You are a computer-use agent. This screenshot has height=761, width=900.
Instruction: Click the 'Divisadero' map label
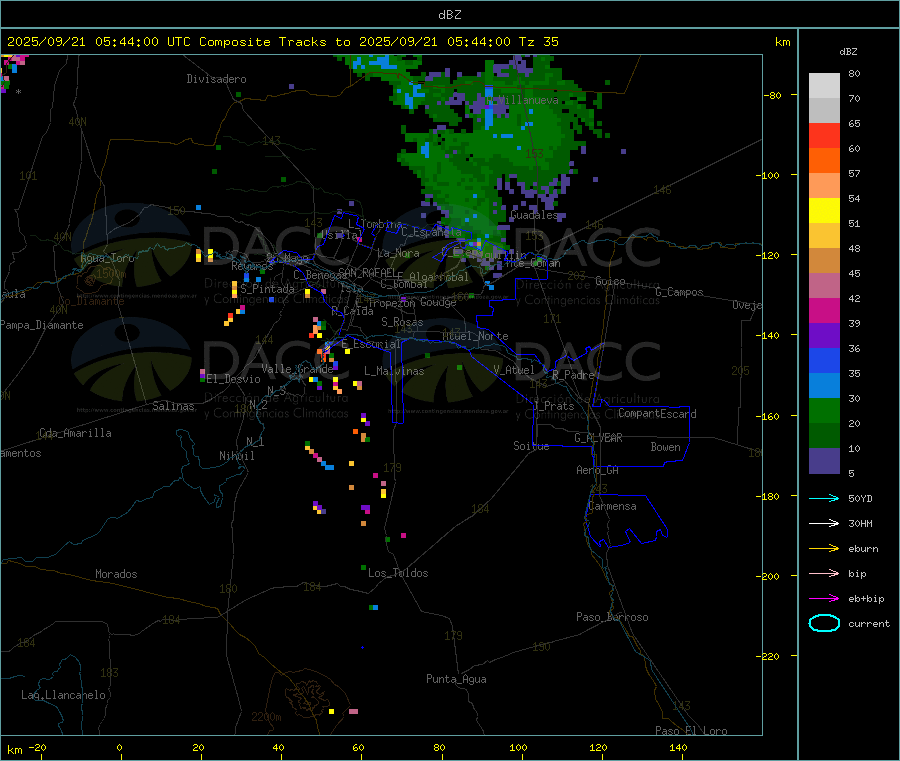point(216,79)
